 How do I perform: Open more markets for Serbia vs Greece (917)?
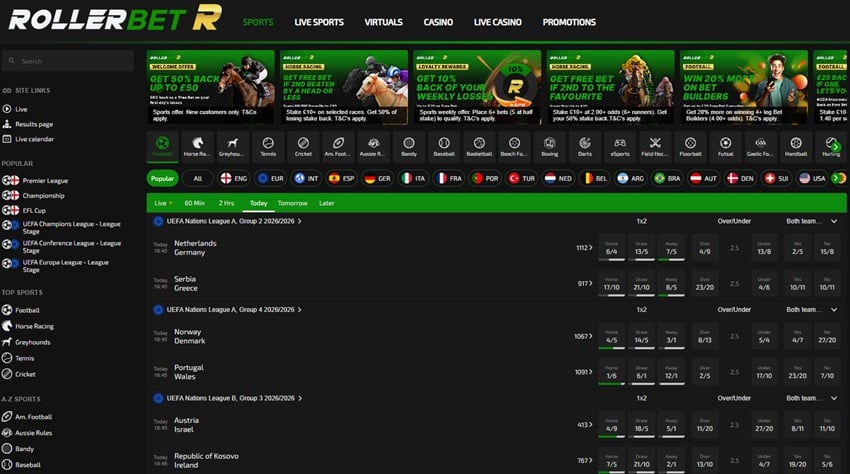[585, 284]
